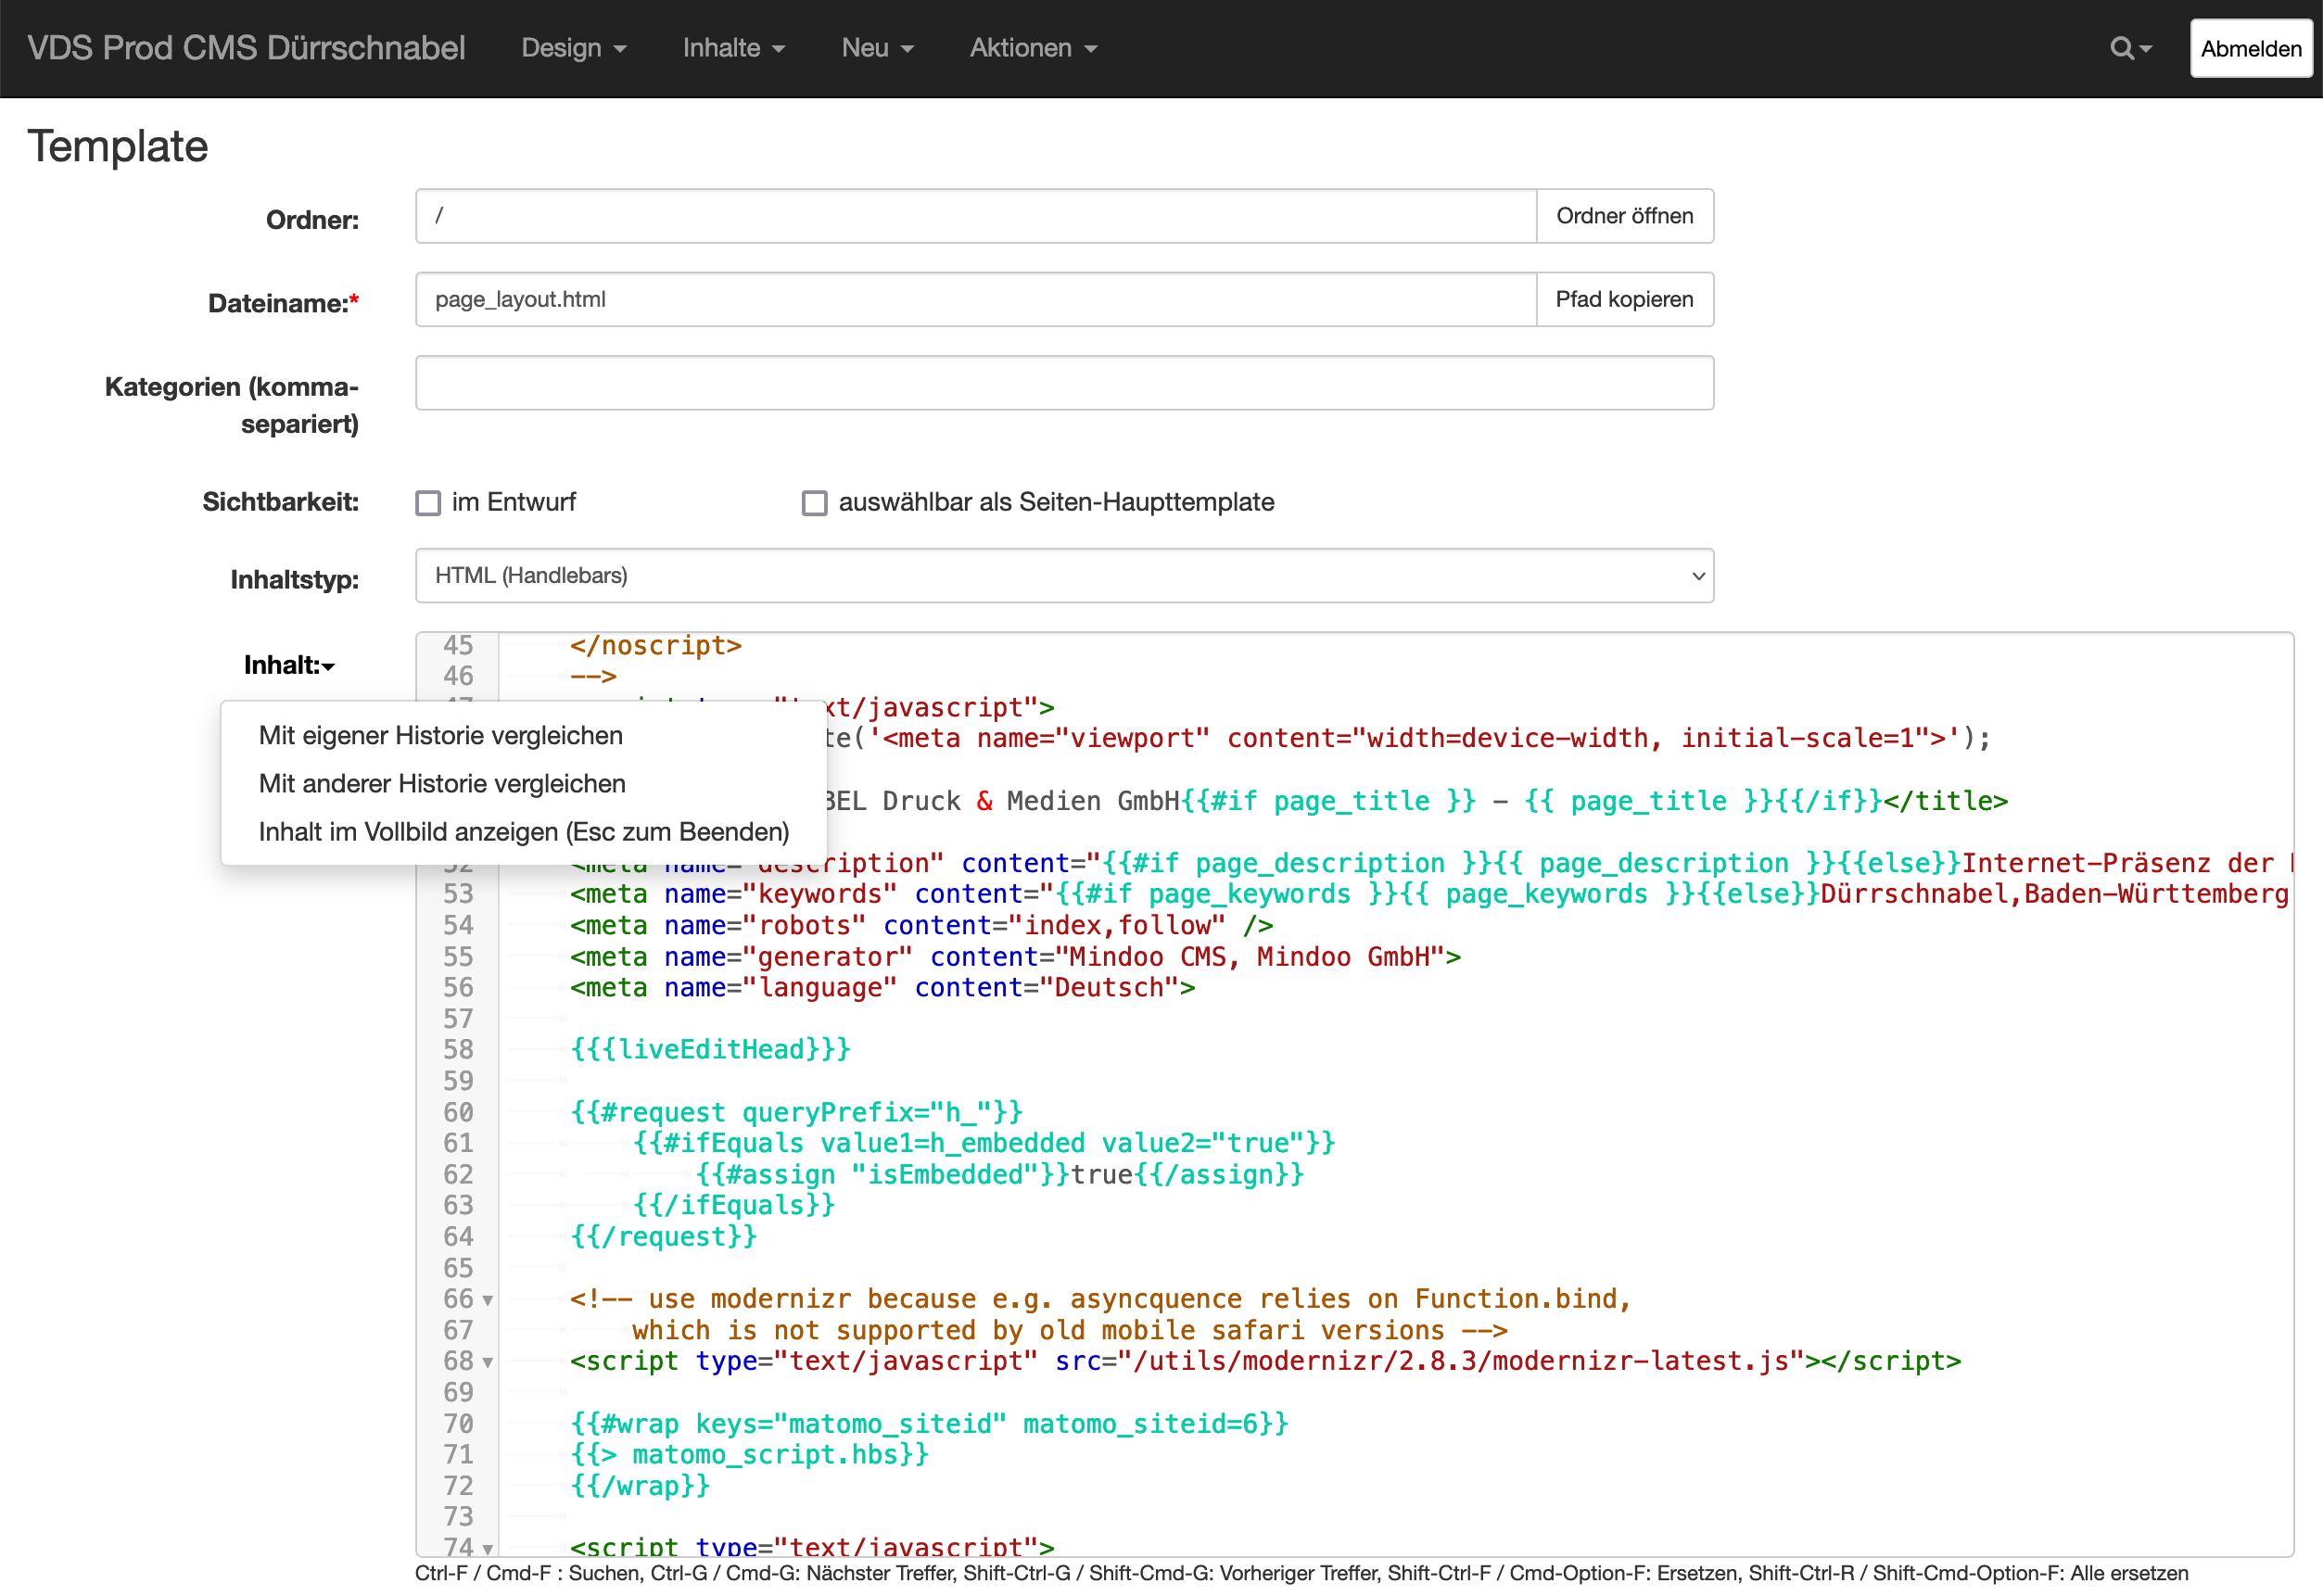
Task: Collapse the code fold at line 68
Action: (x=488, y=1363)
